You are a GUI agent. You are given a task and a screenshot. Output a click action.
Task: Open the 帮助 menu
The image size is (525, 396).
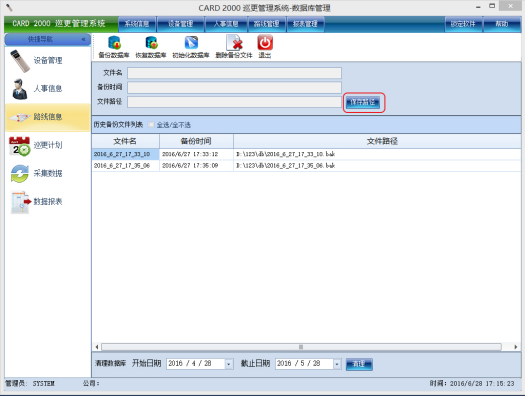[502, 24]
